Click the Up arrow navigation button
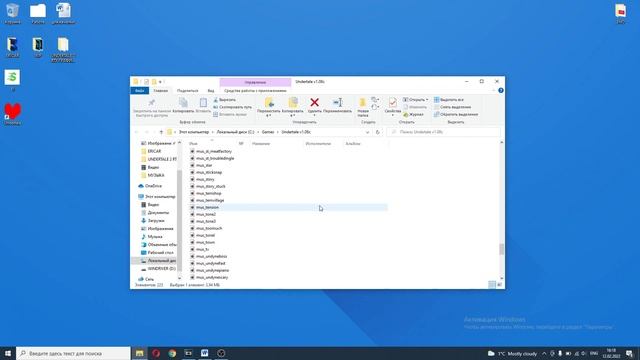Viewport: 640px width, 360px height. pyautogui.click(x=161, y=132)
